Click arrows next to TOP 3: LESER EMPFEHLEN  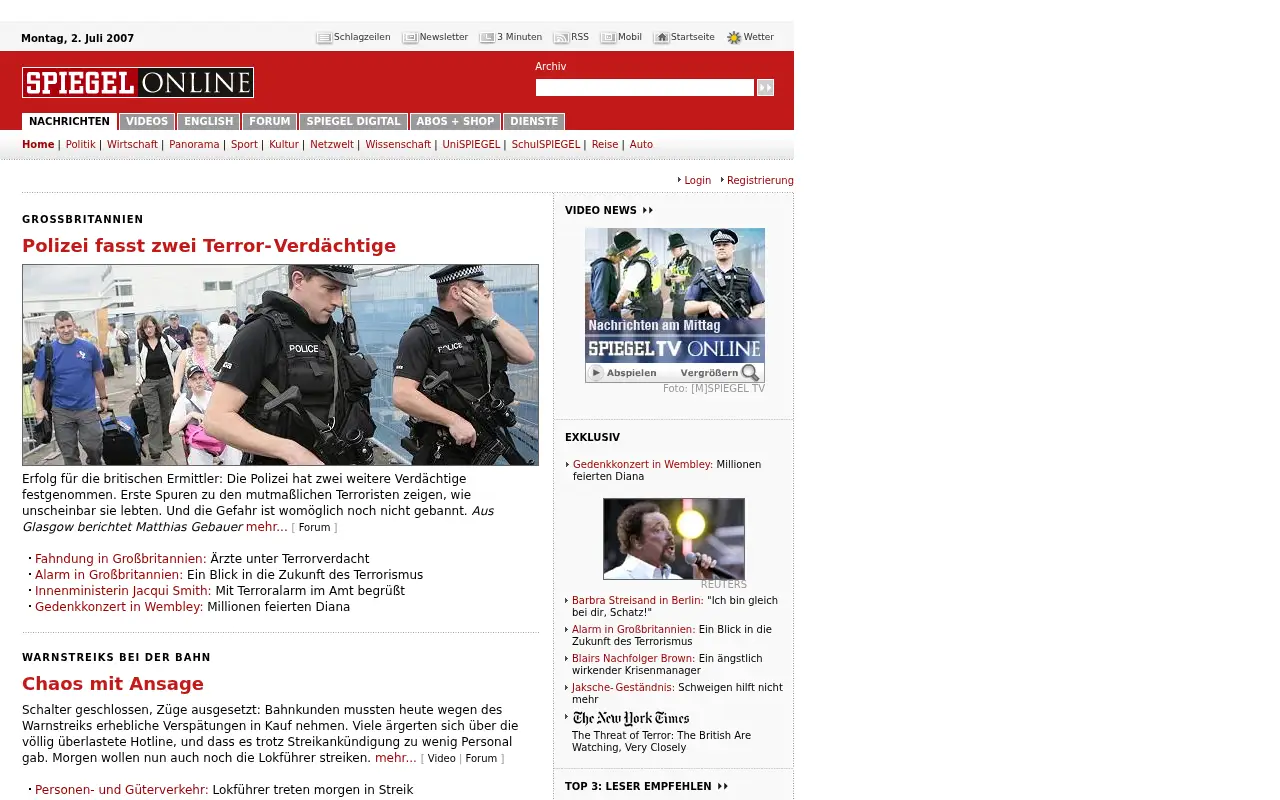[722, 787]
